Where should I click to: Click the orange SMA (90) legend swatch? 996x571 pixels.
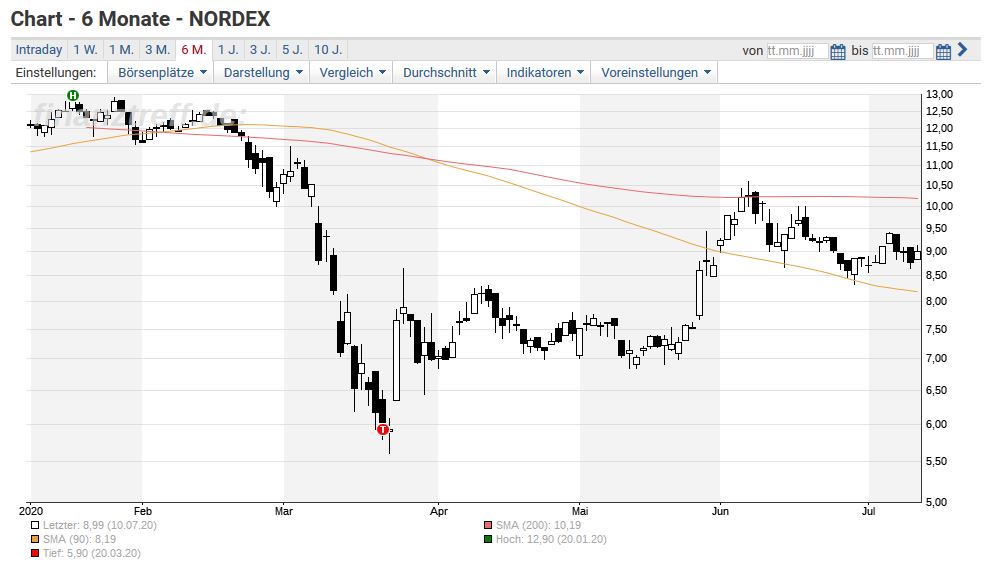pyautogui.click(x=35, y=540)
